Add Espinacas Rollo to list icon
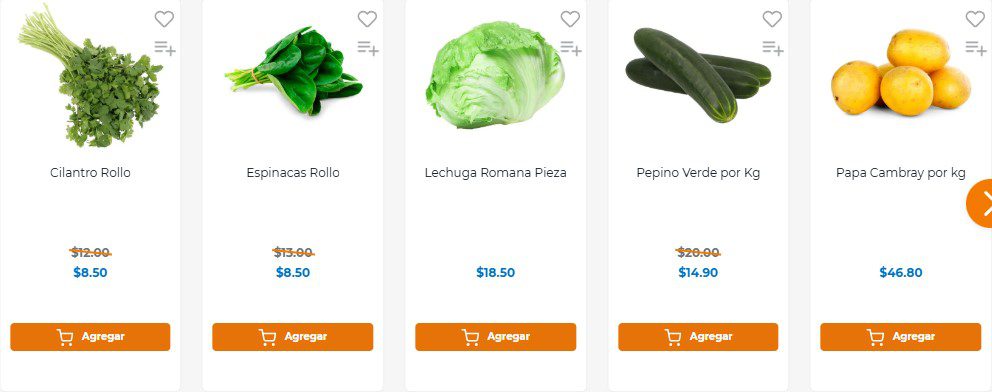This screenshot has height=392, width=992. 368,47
